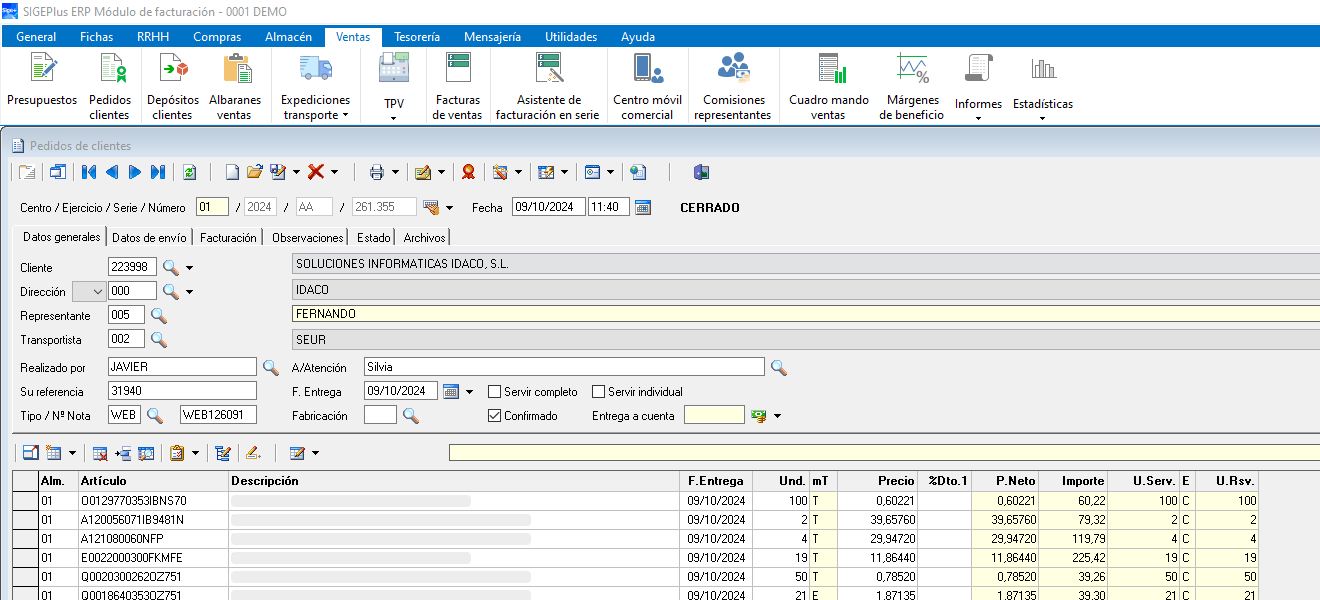Open the Utilidades menu
Image resolution: width=1320 pixels, height=600 pixels.
tap(571, 37)
